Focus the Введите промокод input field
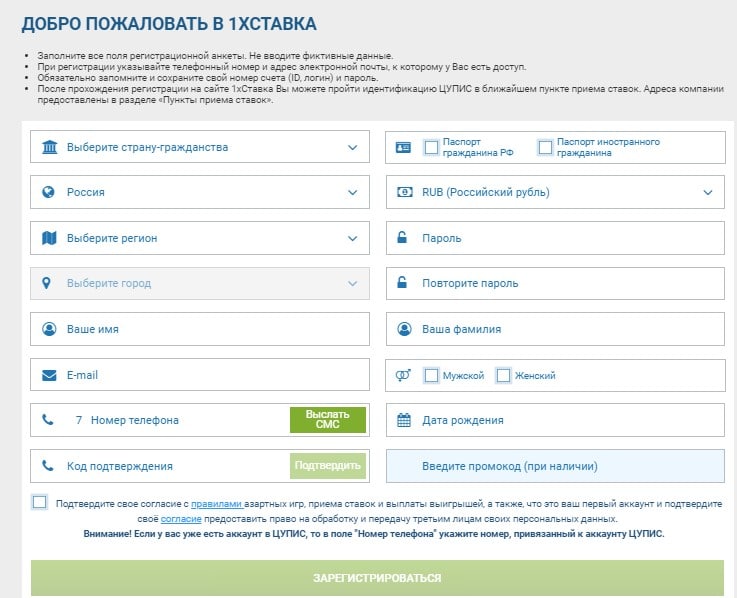This screenshot has width=737, height=598. (555, 466)
